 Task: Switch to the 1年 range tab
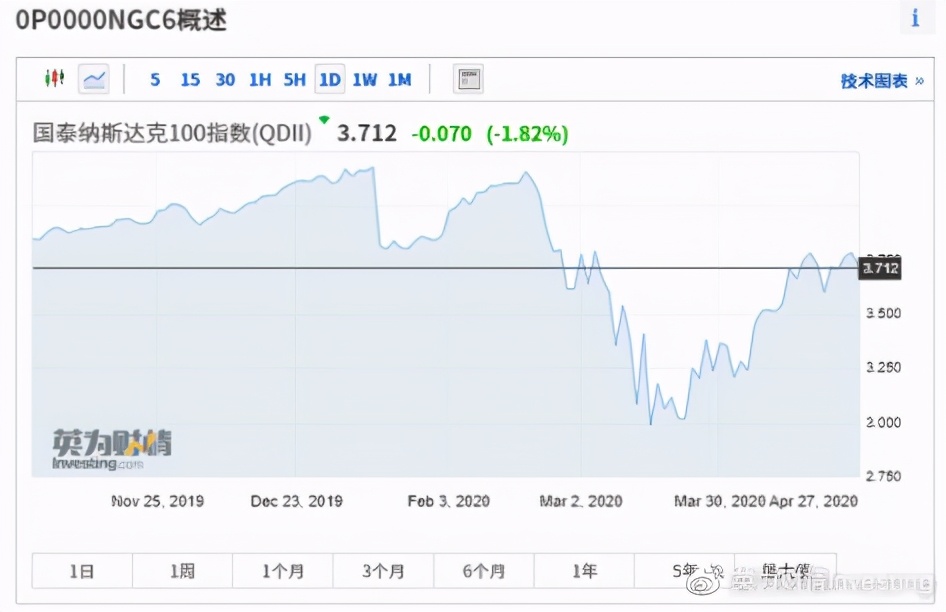pos(584,570)
